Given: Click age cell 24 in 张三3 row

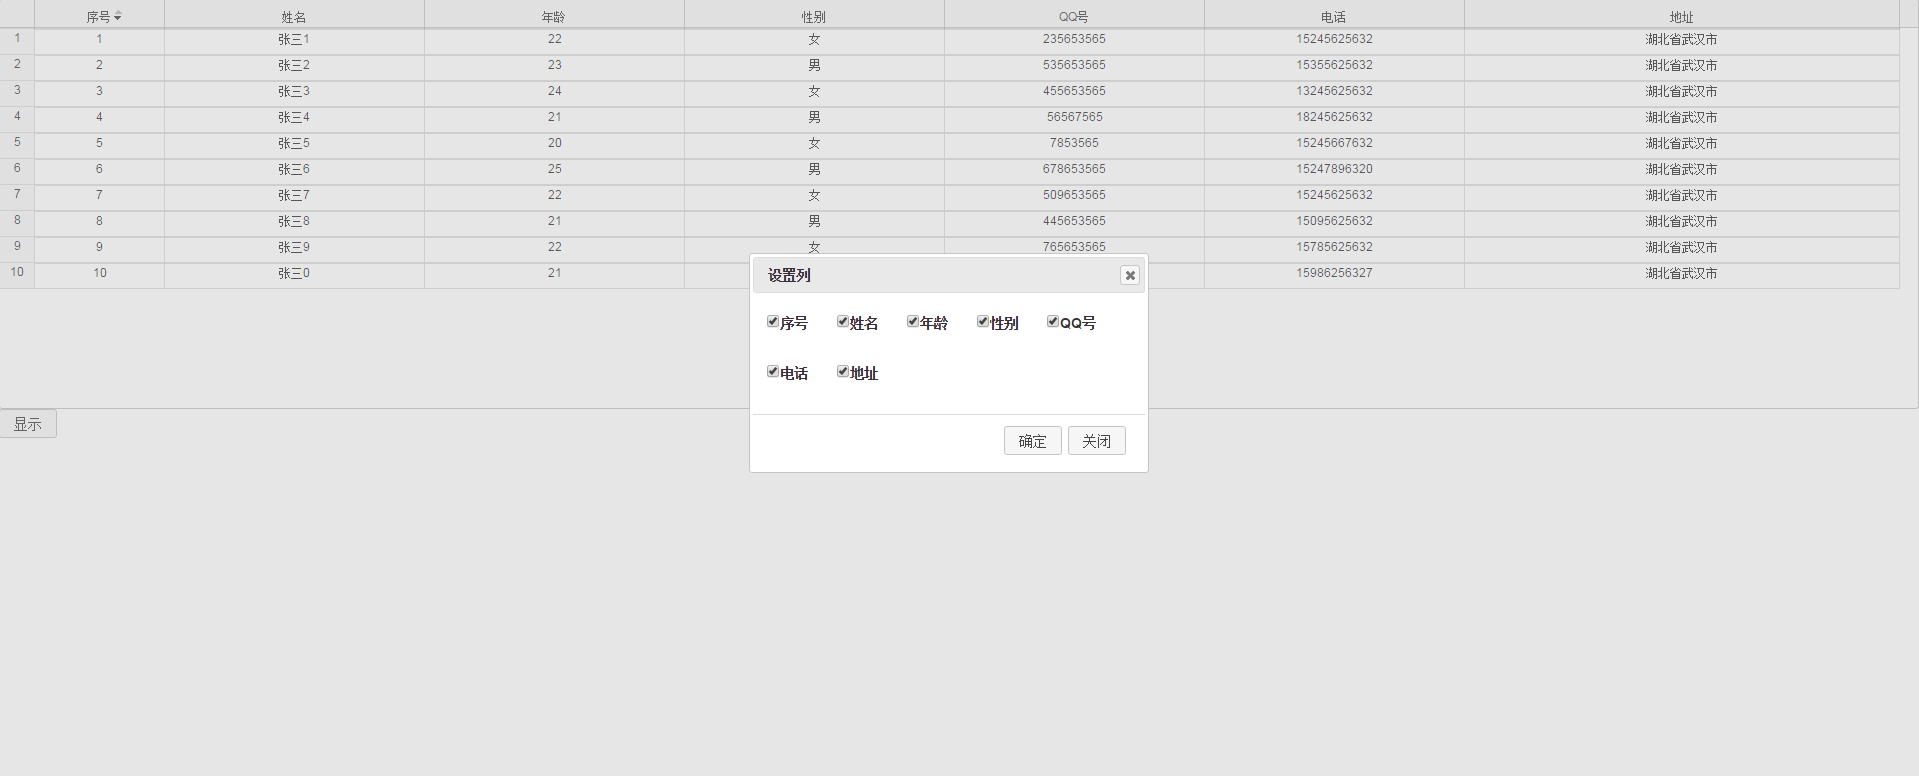Looking at the screenshot, I should point(554,91).
